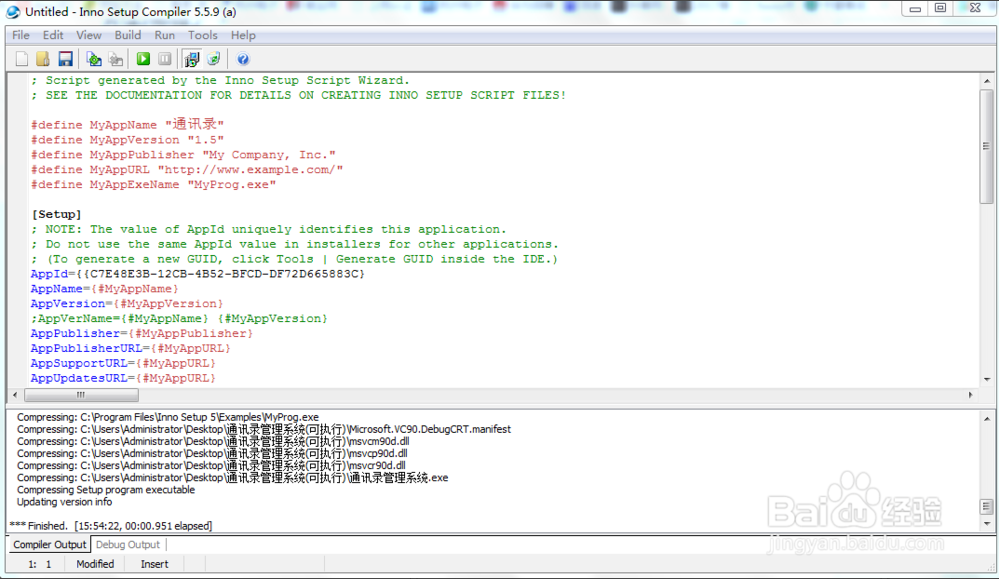999x579 pixels.
Task: Click the 'Compressing Setup program executable' line
Action: point(106,490)
